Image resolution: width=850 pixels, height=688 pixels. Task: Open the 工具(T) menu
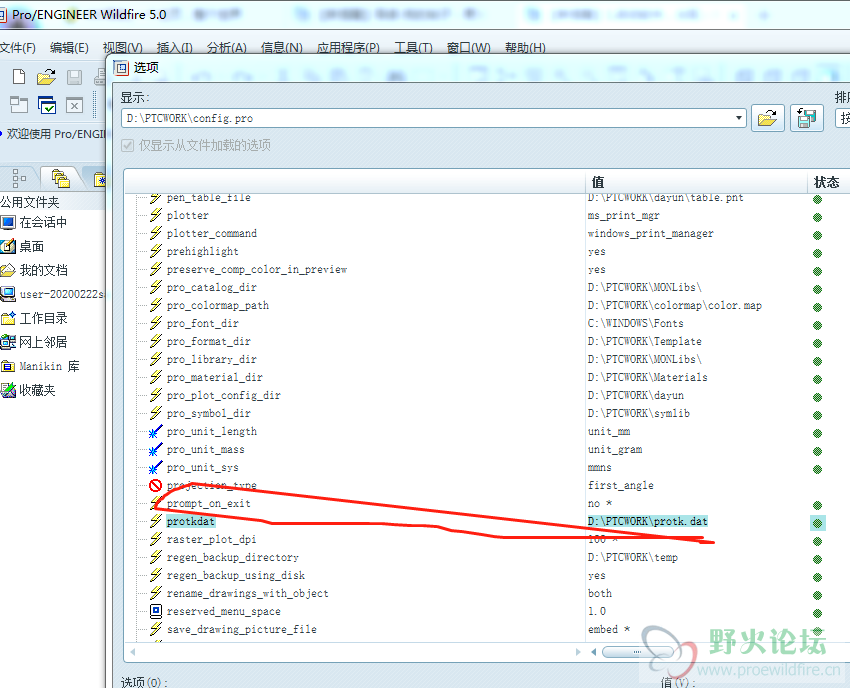413,48
